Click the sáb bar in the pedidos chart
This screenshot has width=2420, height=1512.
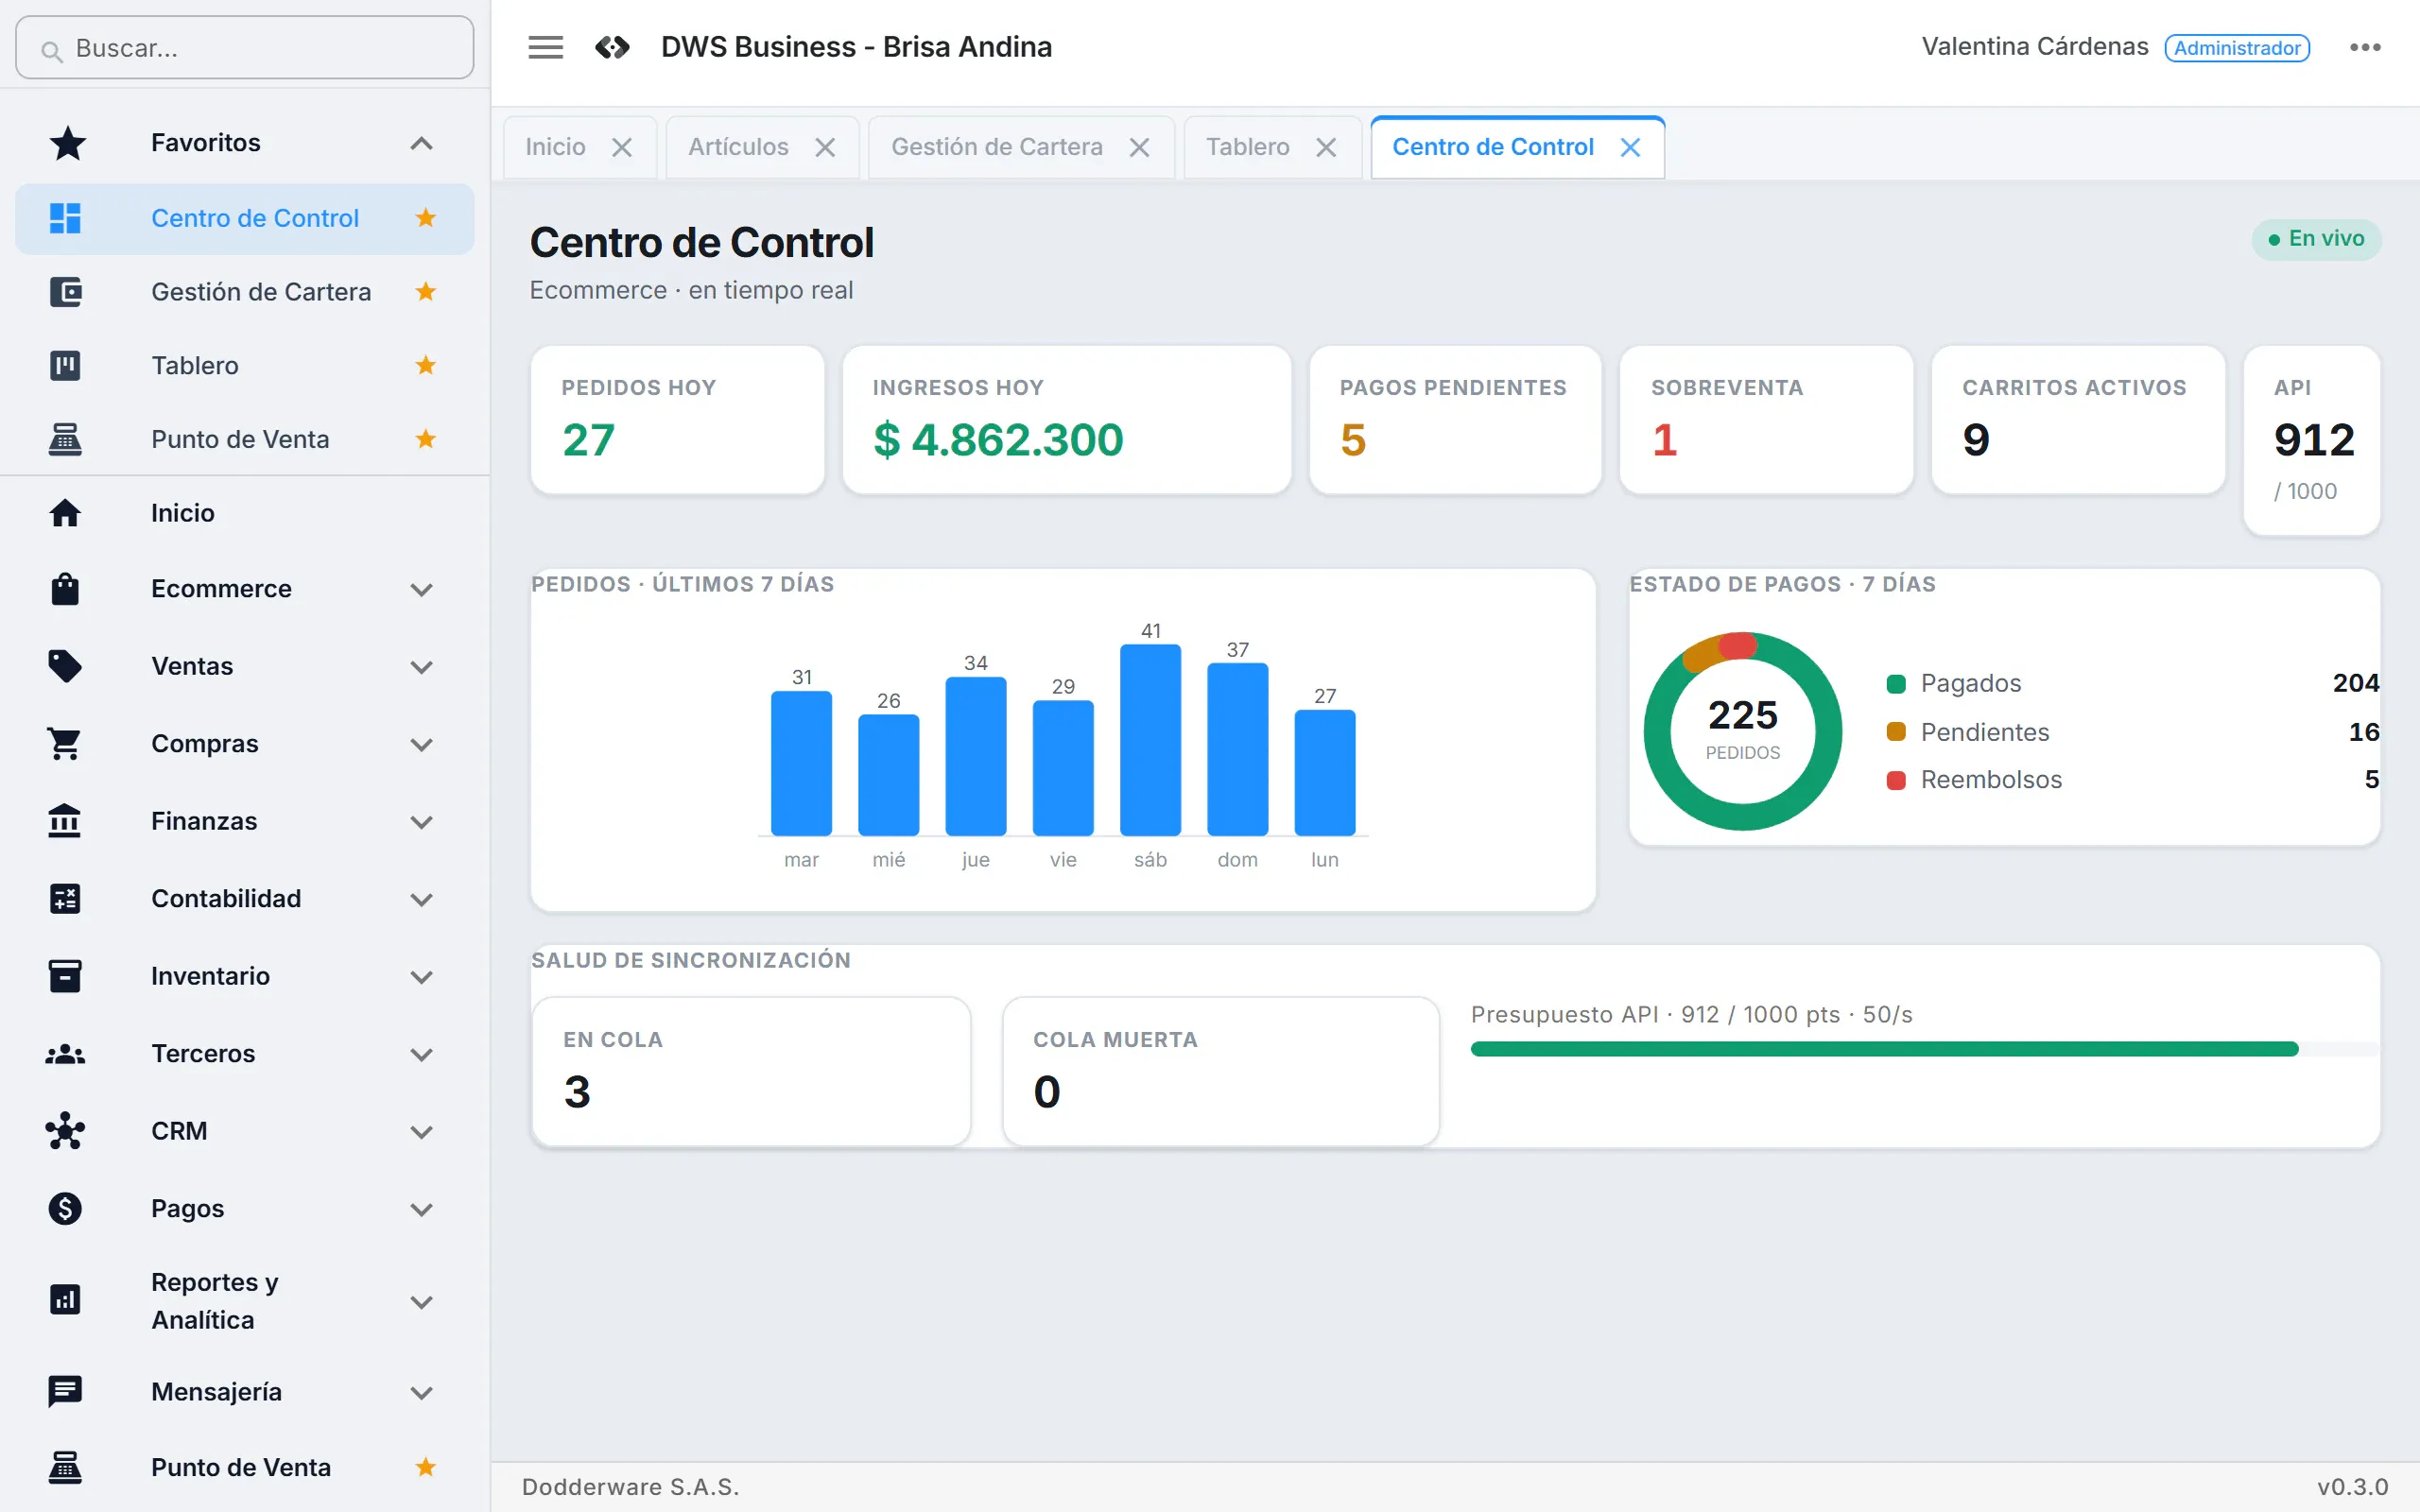[1150, 739]
